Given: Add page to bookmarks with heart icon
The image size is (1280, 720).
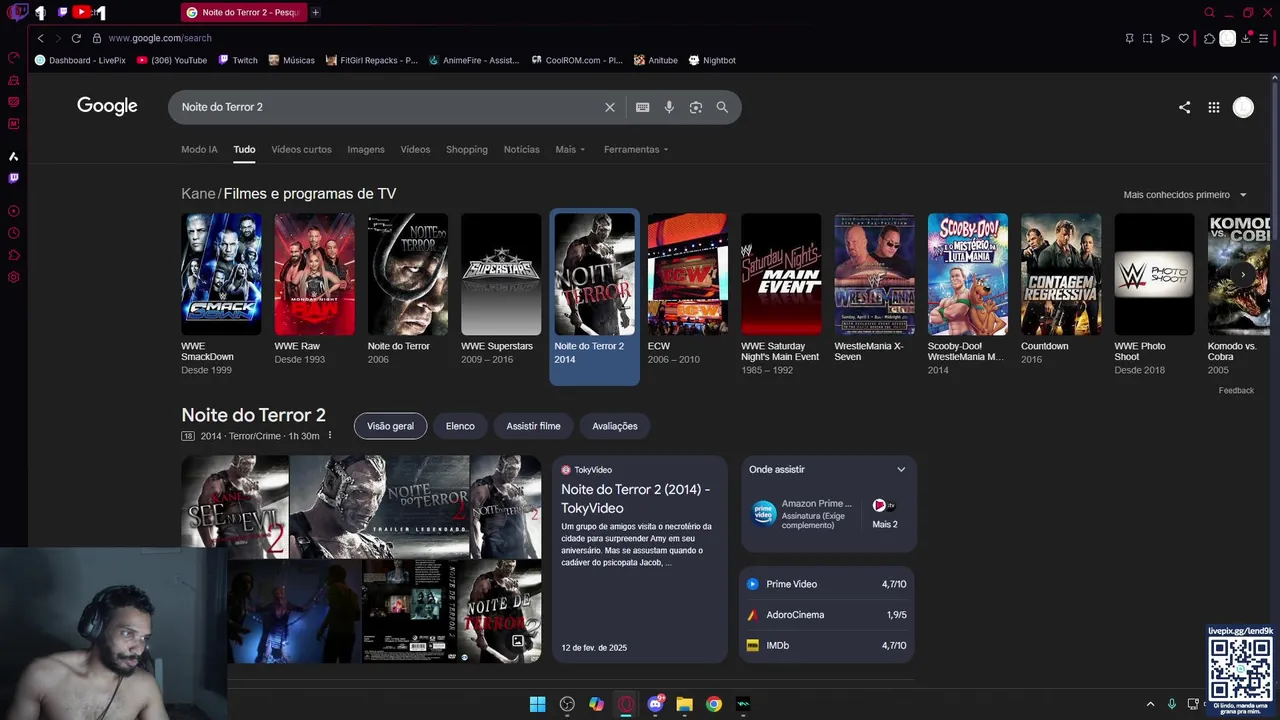Looking at the screenshot, I should pyautogui.click(x=1184, y=38).
